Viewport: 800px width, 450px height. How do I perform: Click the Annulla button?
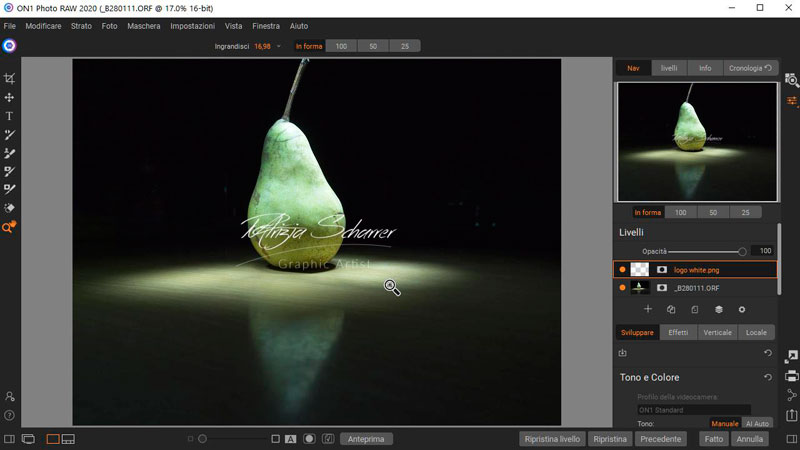(749, 439)
